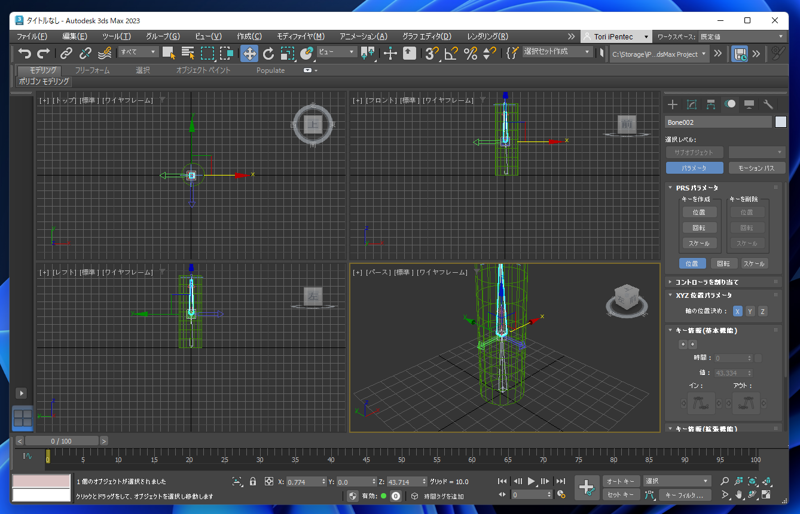Viewport: 800px width, 514px height.
Task: Open the 選択セット作成 named selection dropdown
Action: [557, 52]
